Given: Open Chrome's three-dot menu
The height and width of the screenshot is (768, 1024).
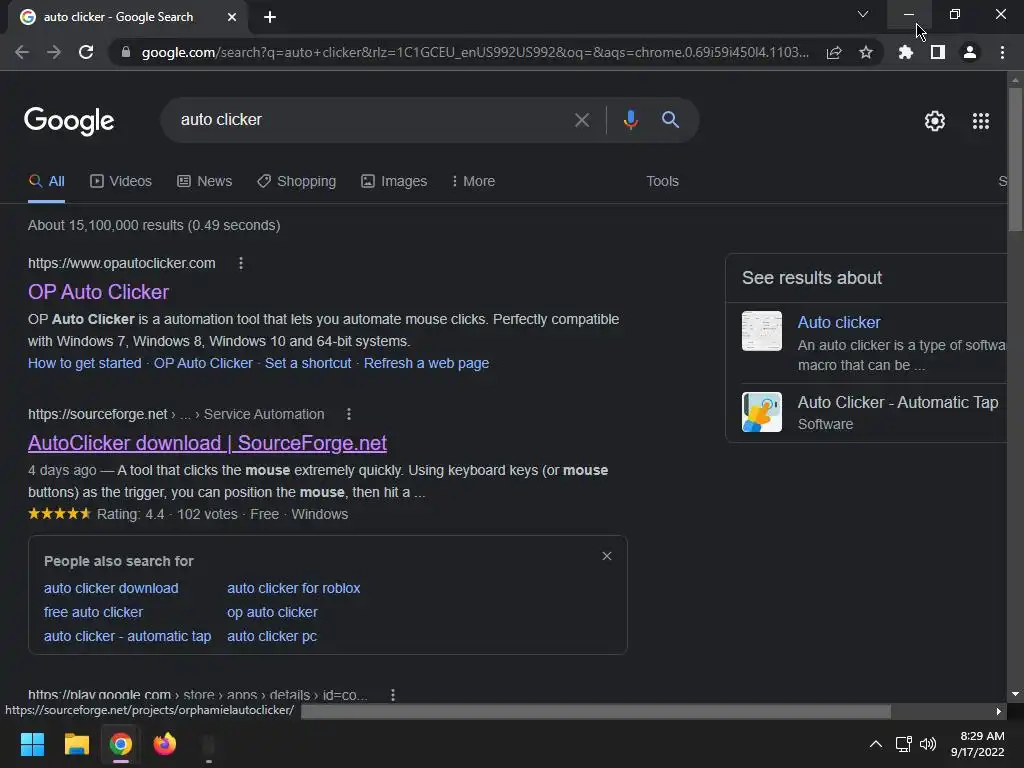Looking at the screenshot, I should click(1002, 52).
